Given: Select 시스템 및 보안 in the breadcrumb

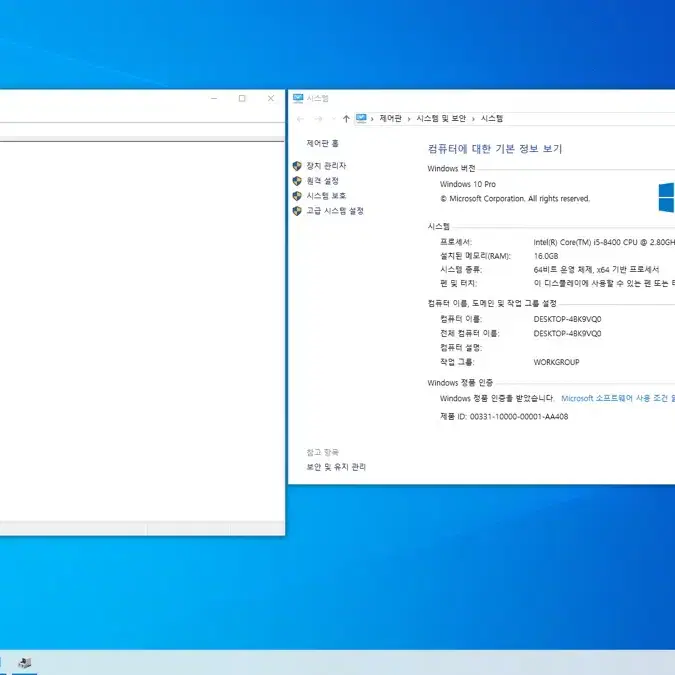Looking at the screenshot, I should (441, 118).
